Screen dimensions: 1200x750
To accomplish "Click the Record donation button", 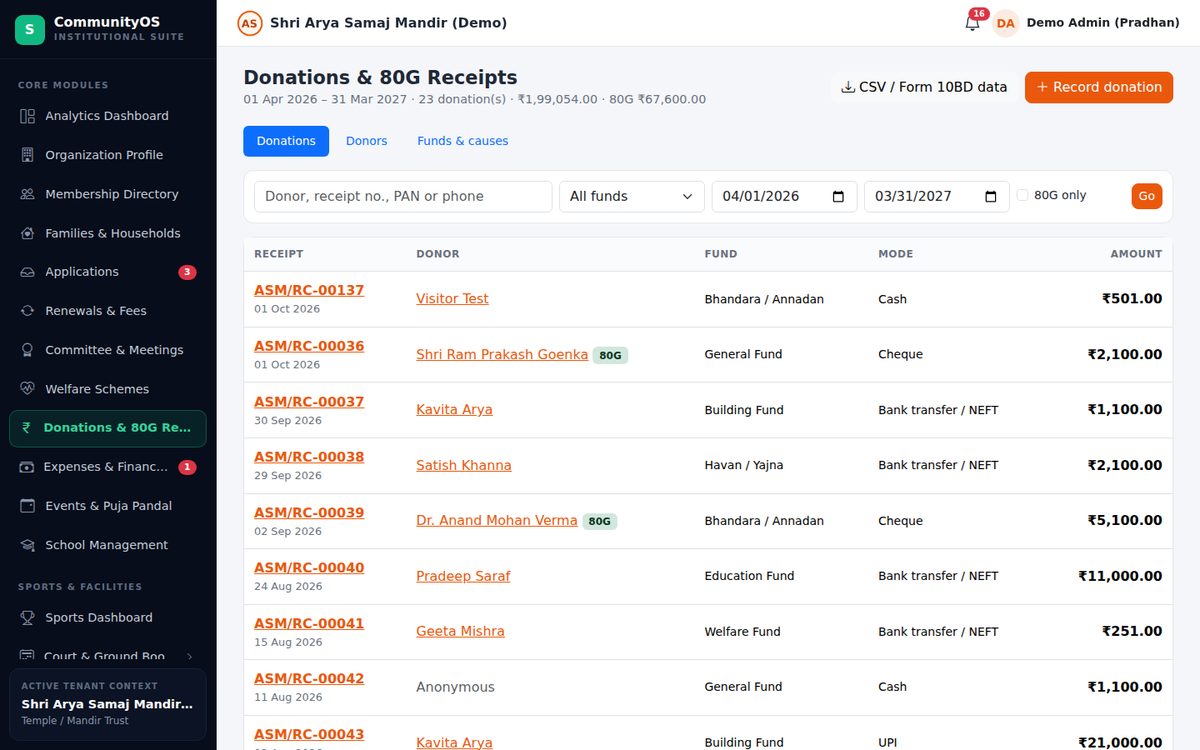I will click(x=1099, y=87).
